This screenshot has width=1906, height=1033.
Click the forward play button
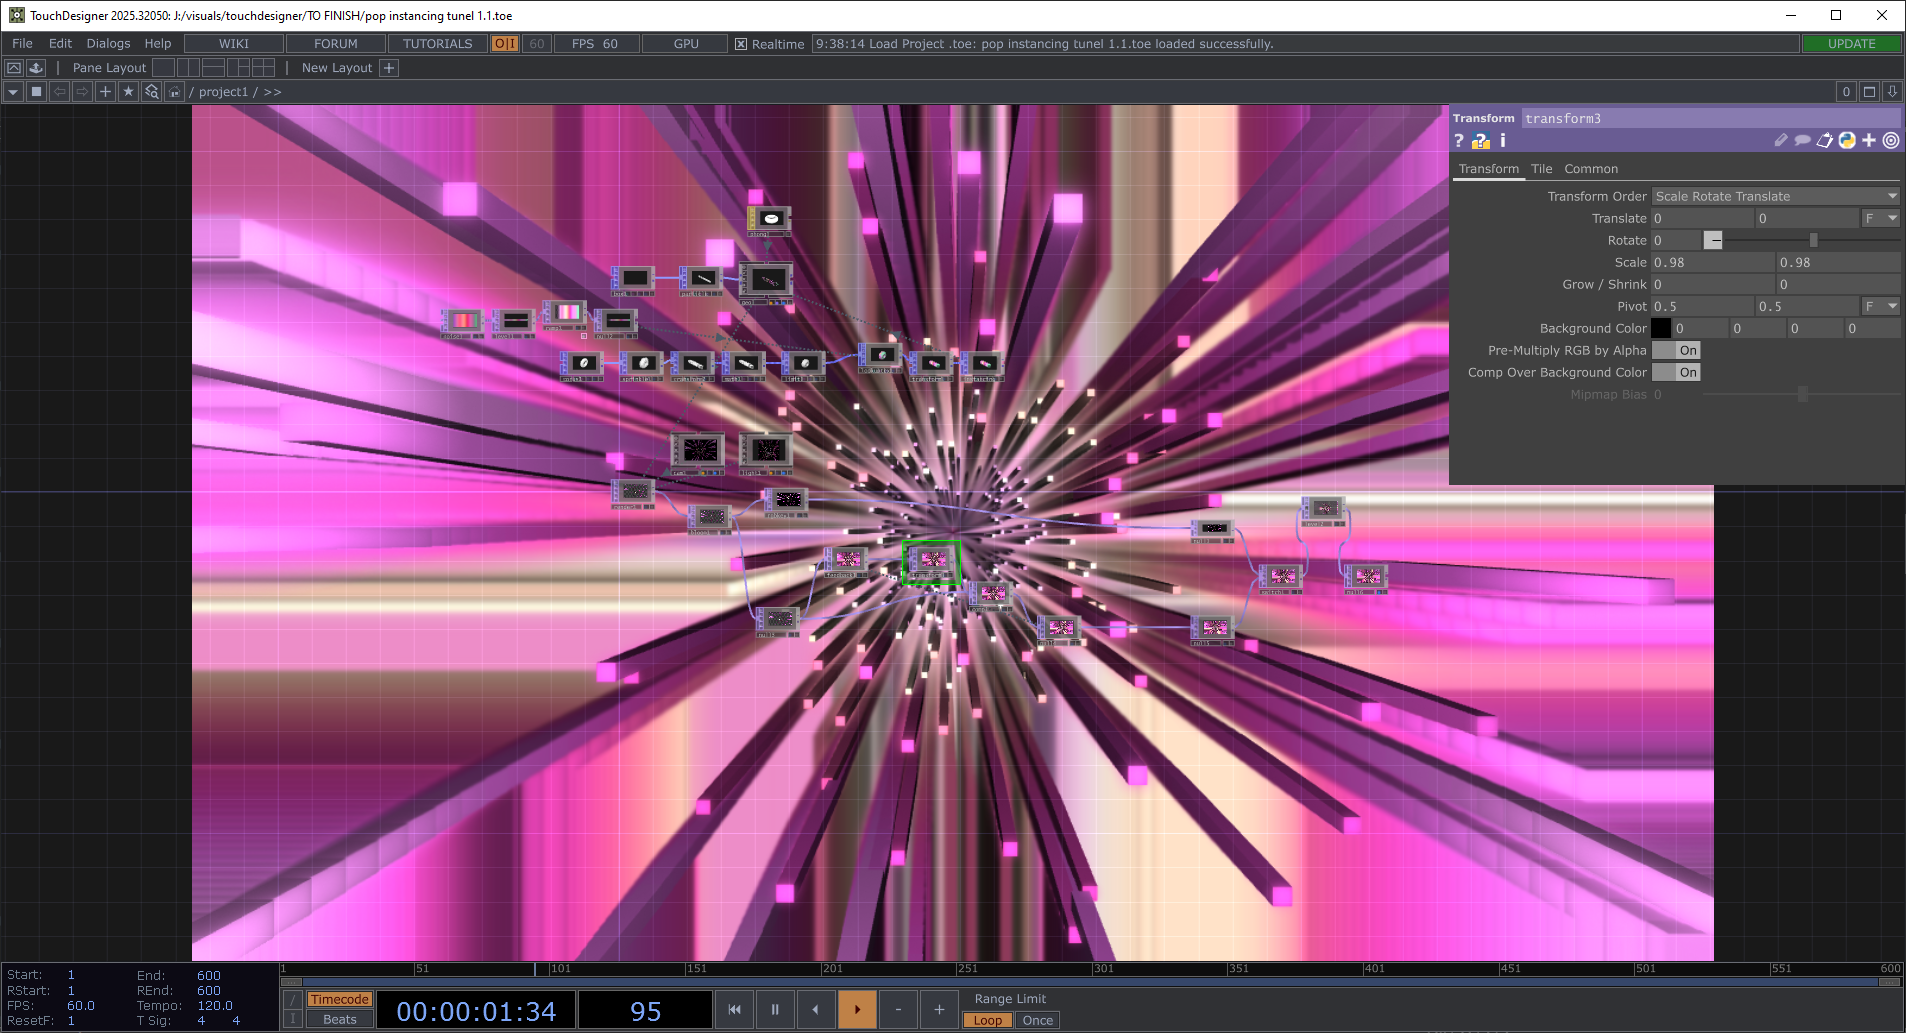[x=857, y=1010]
